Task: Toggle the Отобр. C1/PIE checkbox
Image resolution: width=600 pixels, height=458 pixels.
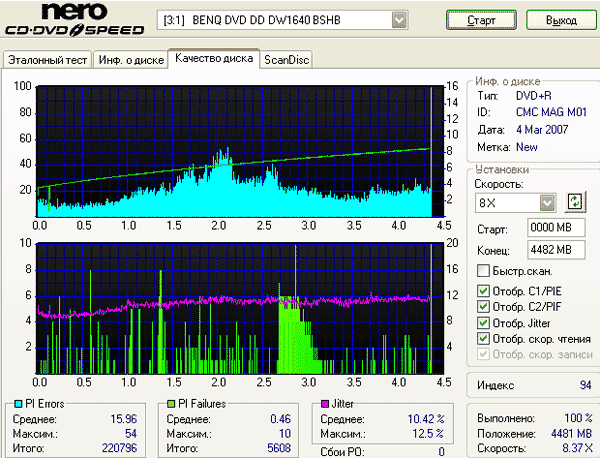Action: tap(483, 291)
